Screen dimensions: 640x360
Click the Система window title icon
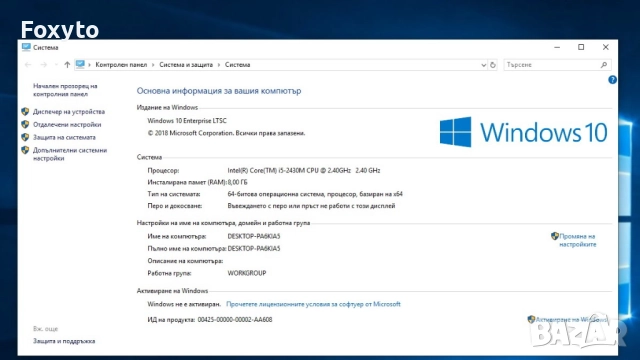tap(26, 47)
